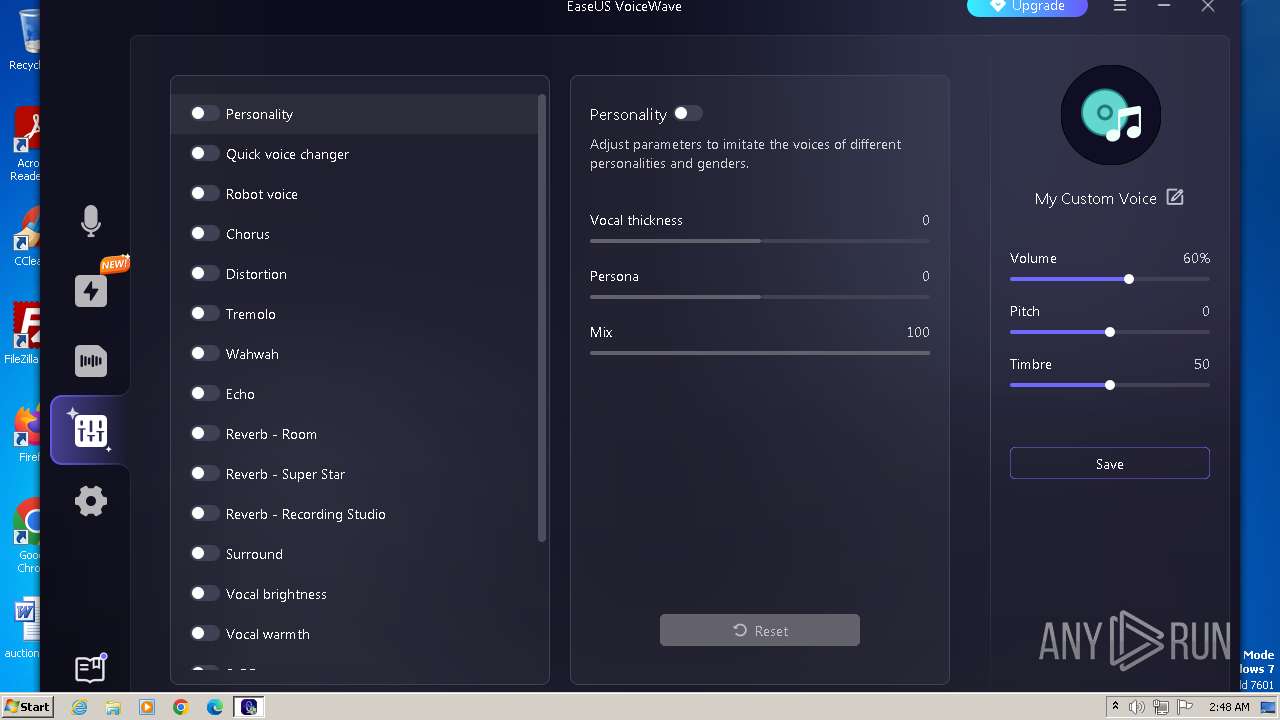Viewport: 1280px width, 720px height.
Task: Toggle Personality switch in detail panel
Action: [688, 114]
